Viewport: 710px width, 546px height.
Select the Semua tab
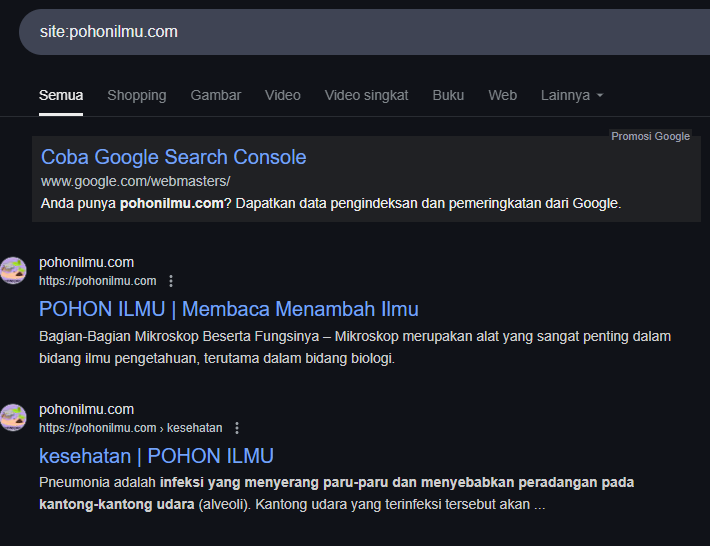click(61, 96)
